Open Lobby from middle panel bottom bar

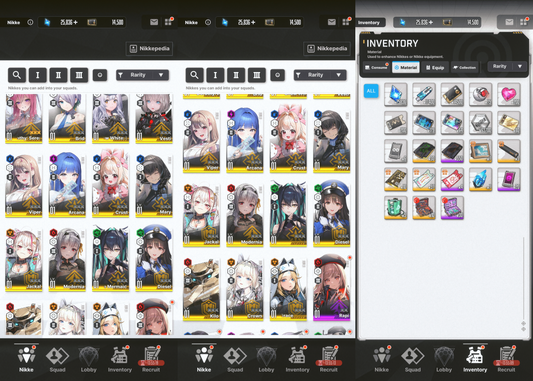point(266,360)
